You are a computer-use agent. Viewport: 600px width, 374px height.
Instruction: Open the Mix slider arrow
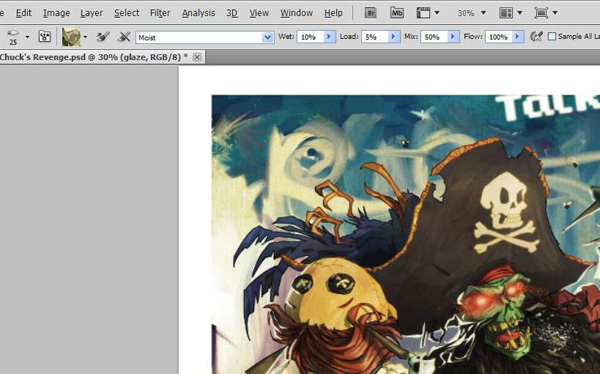pos(453,37)
